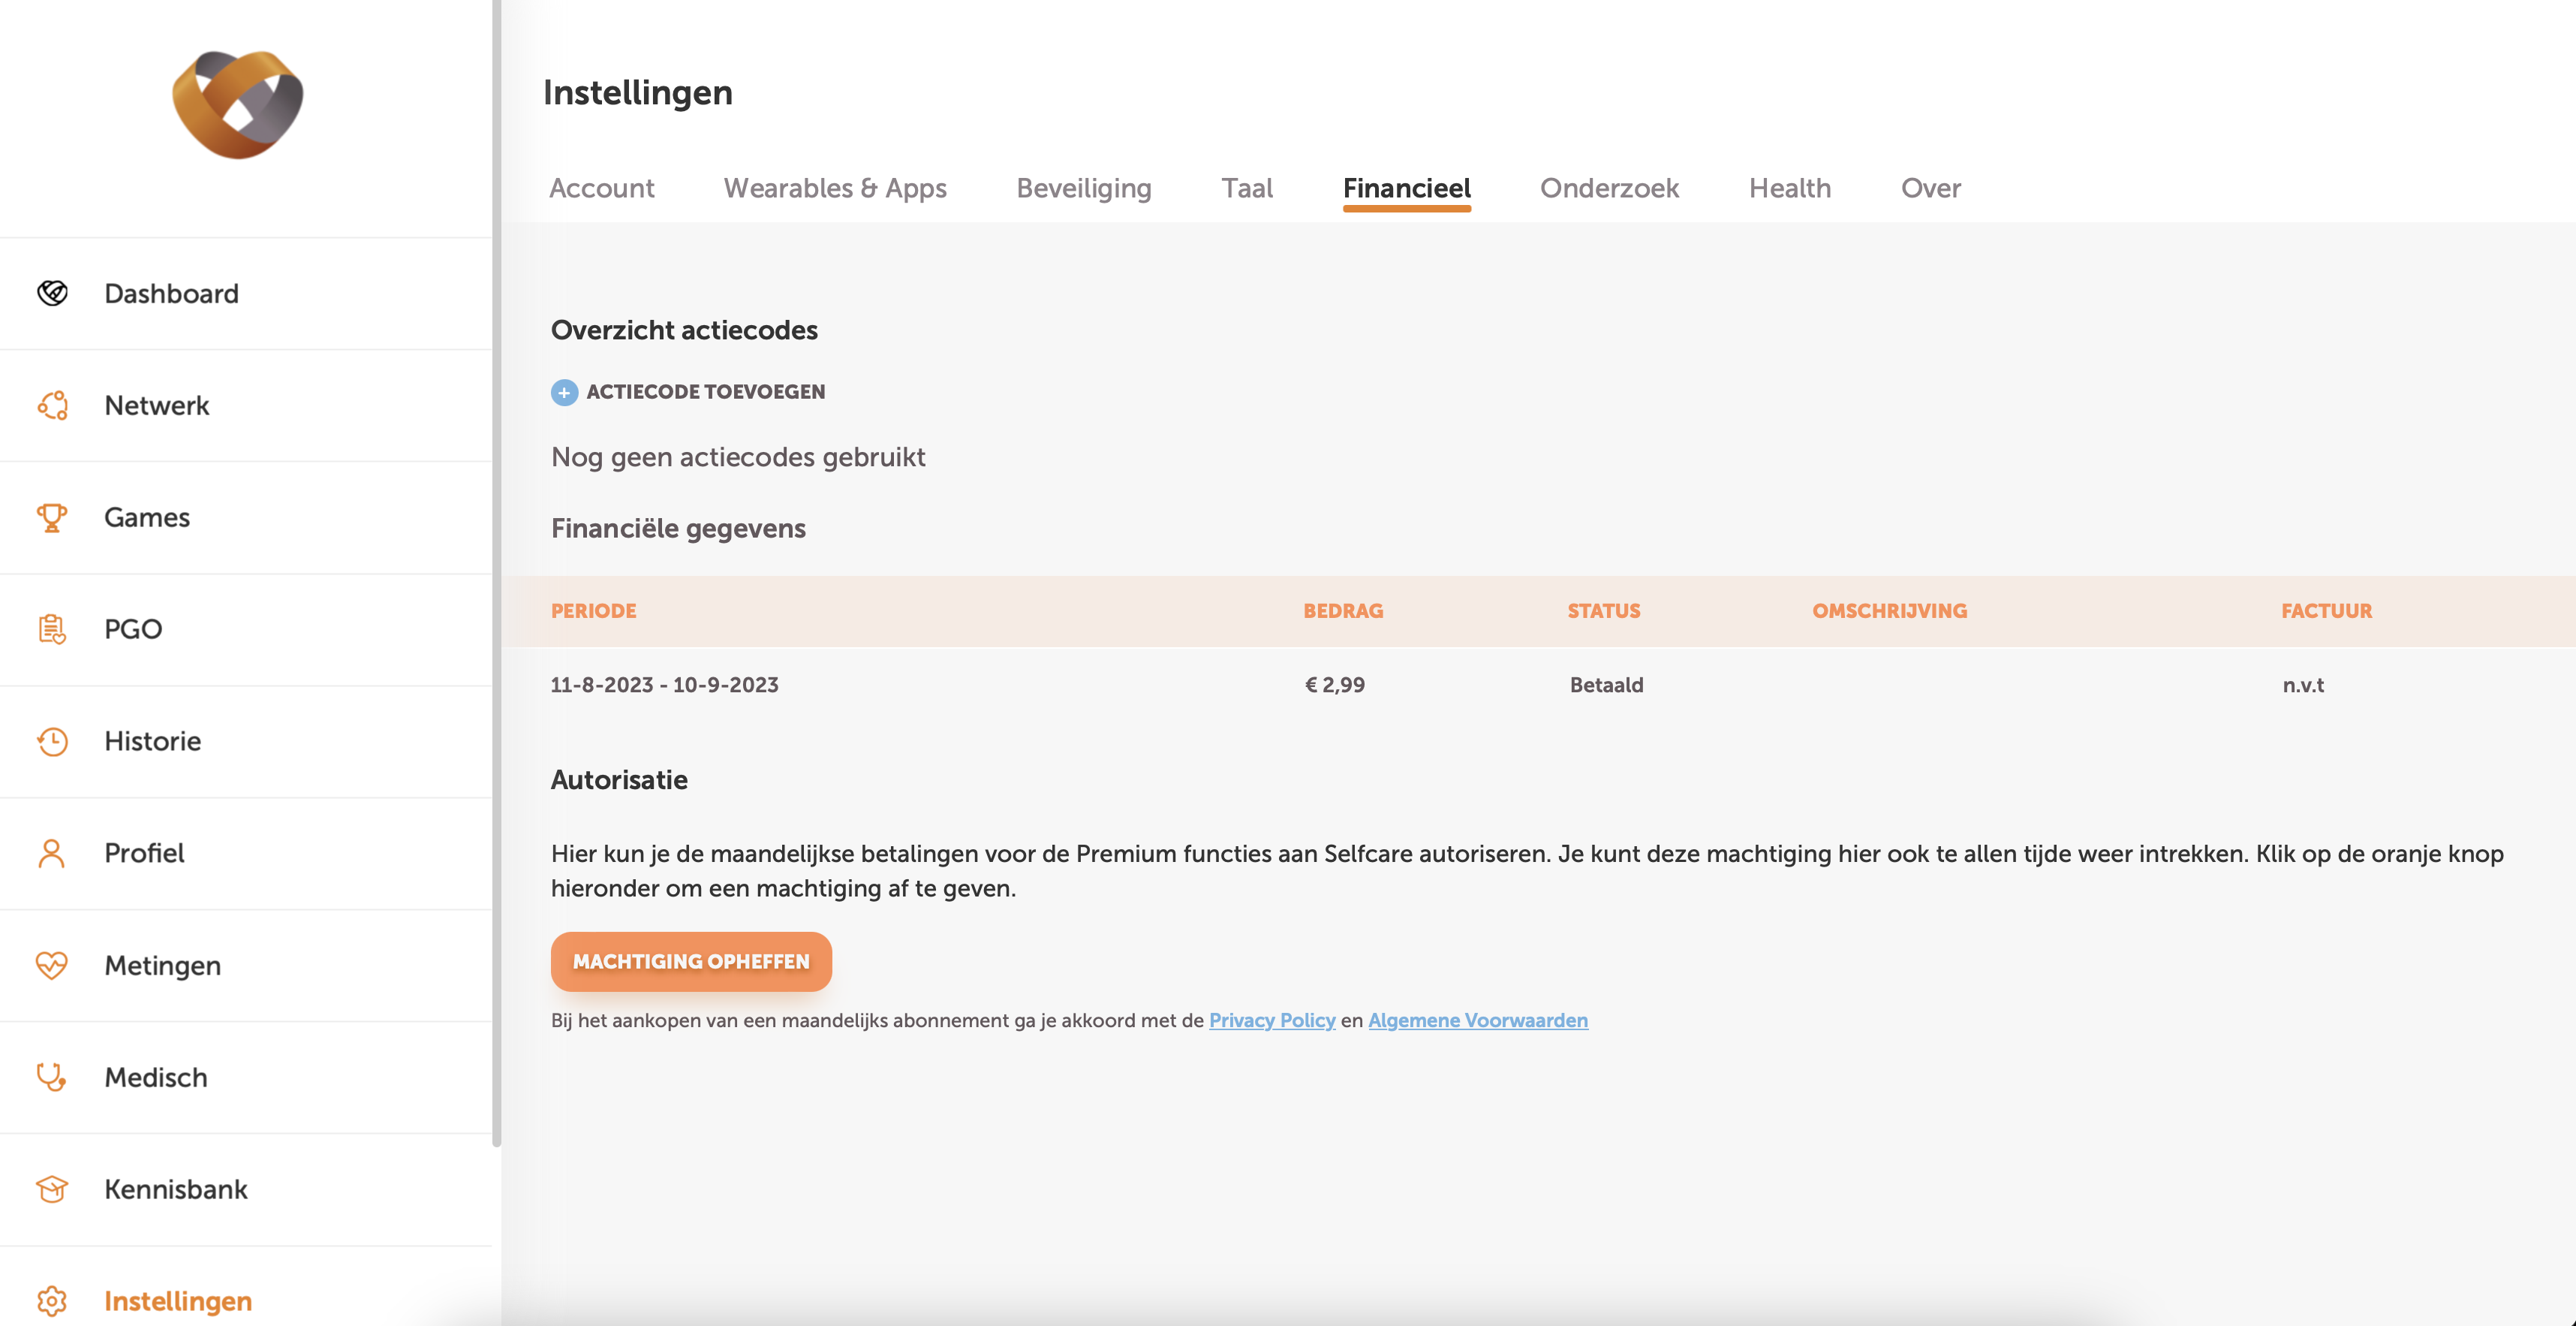Viewport: 2576px width, 1326px height.
Task: Open the Algemene Voorwaarden link
Action: click(x=1477, y=1020)
